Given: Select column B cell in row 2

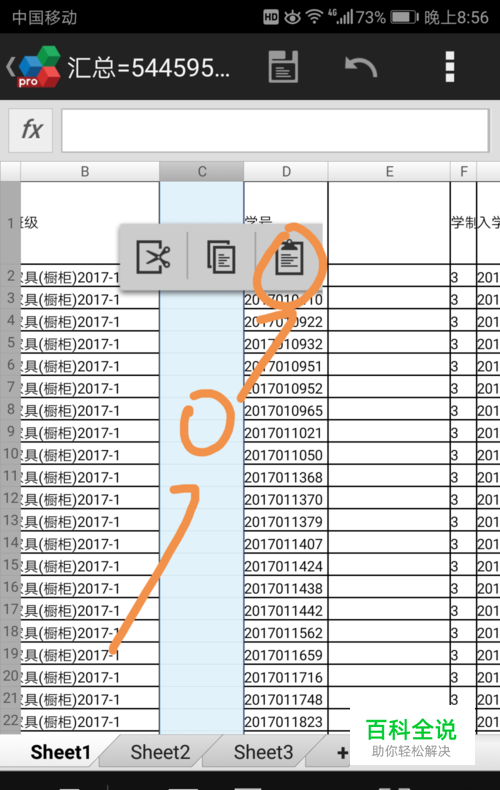Looking at the screenshot, I should coord(90,276).
